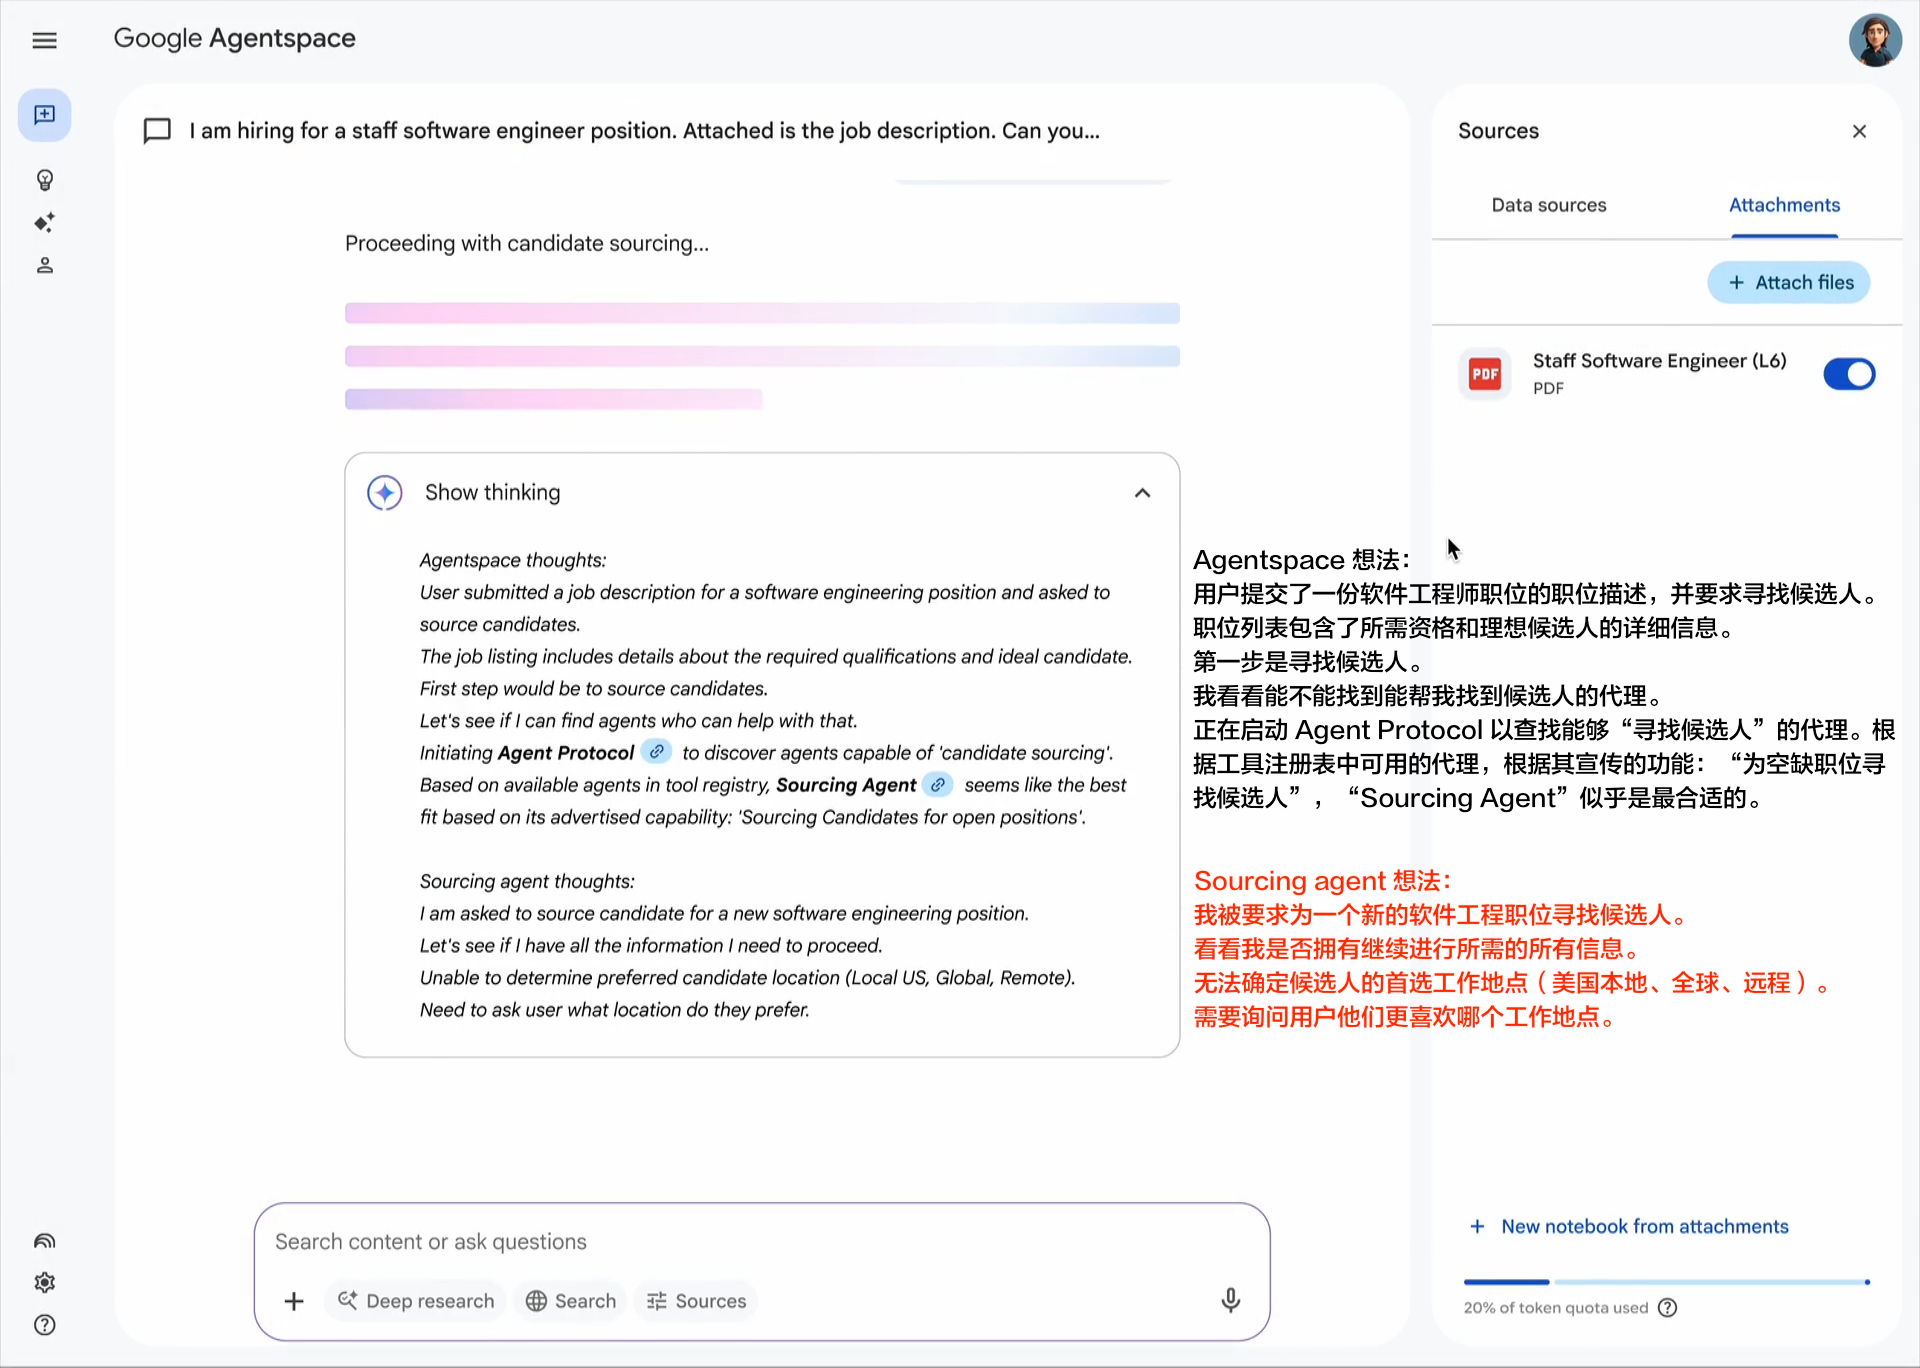Viewport: 1920px width, 1368px height.
Task: Click the sparkle agents icon in sidebar
Action: [44, 222]
